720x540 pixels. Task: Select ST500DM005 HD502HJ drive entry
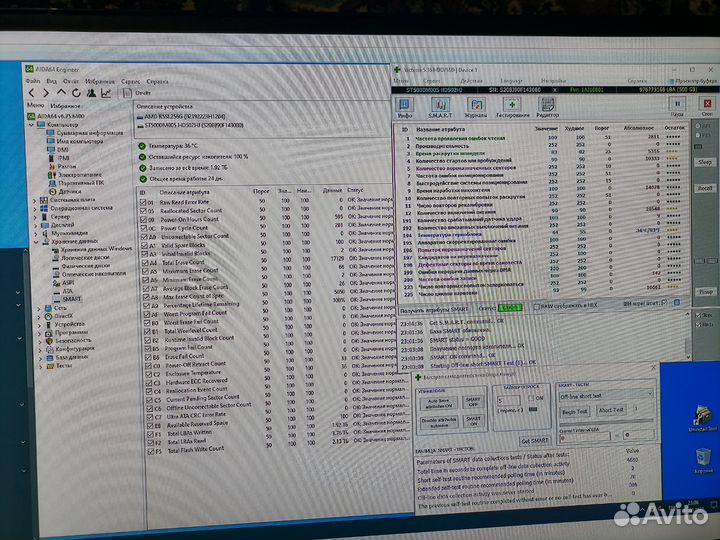tap(190, 125)
